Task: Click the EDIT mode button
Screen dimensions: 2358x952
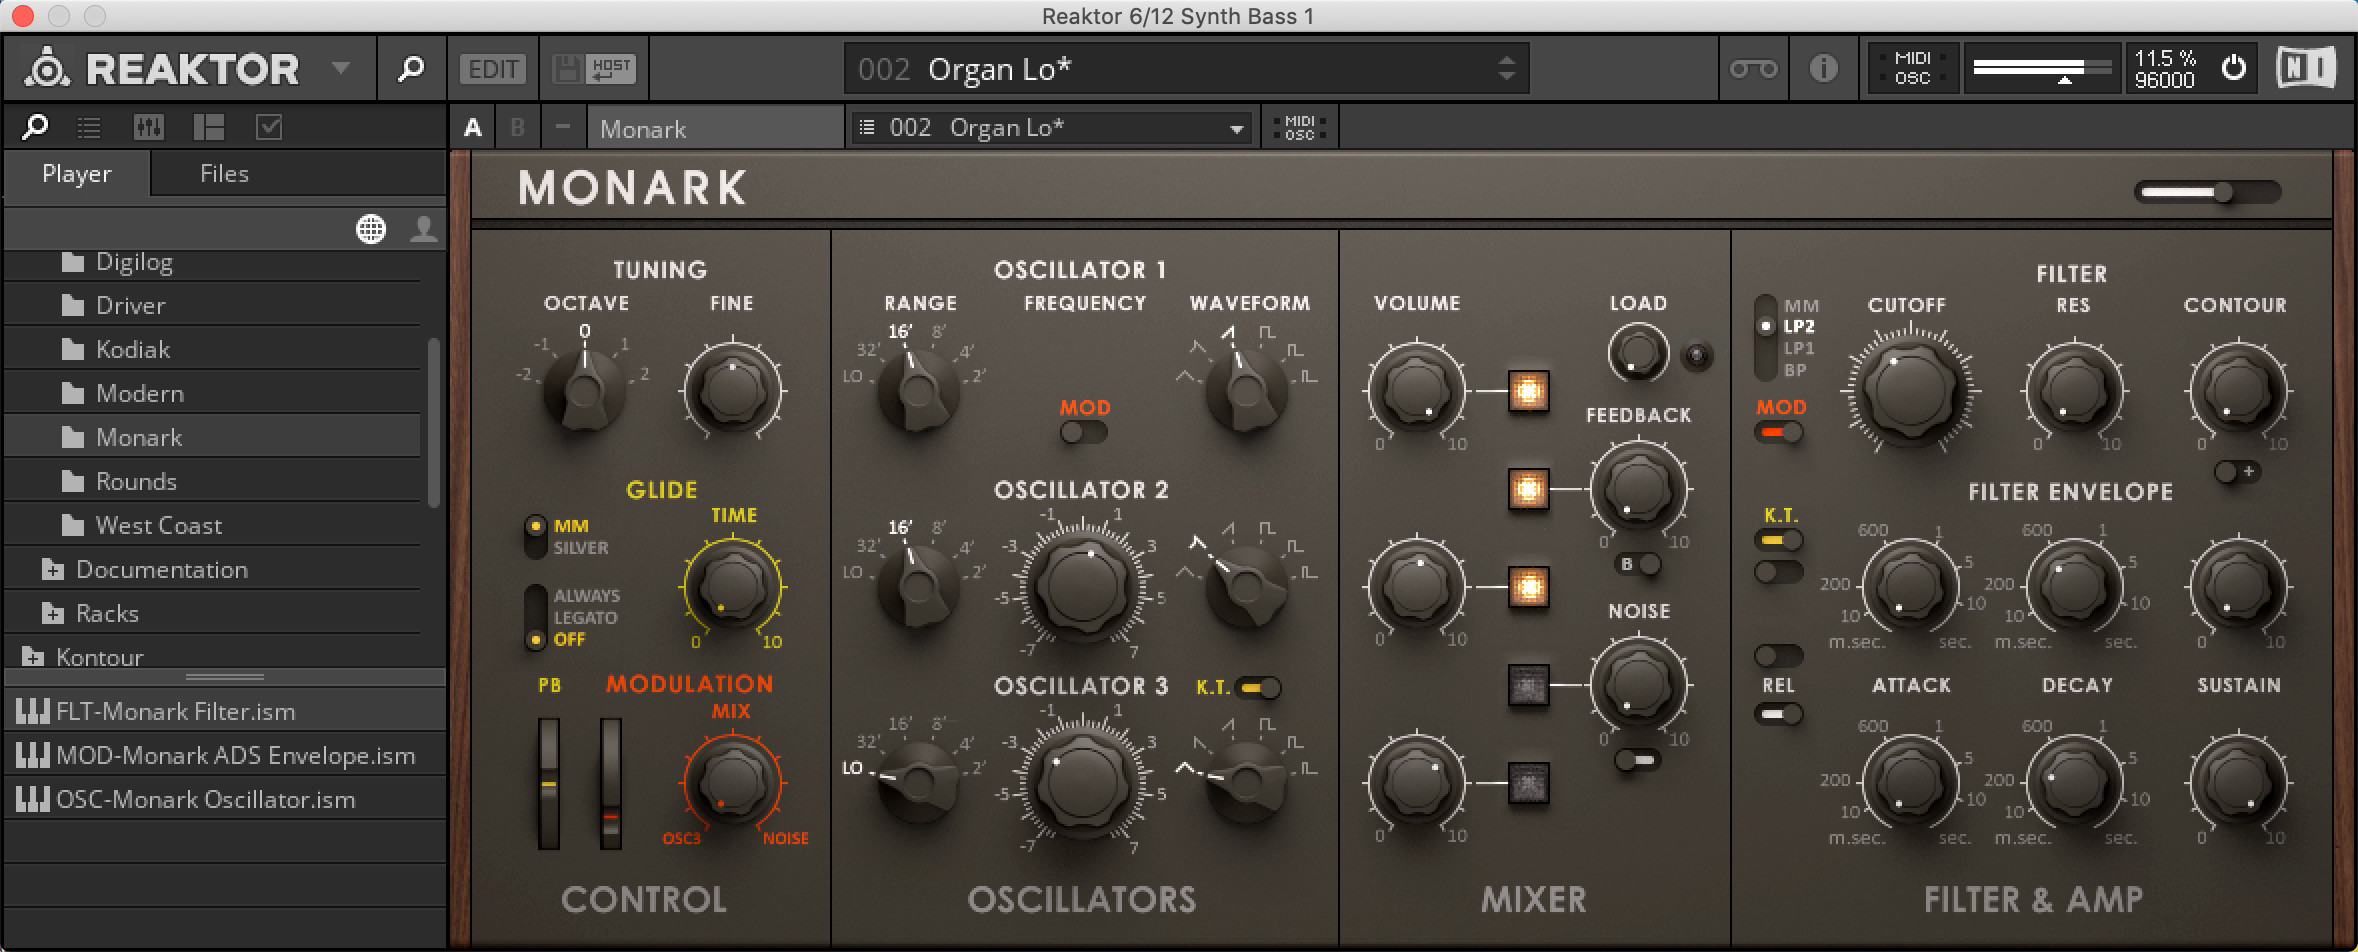Action: (x=493, y=69)
